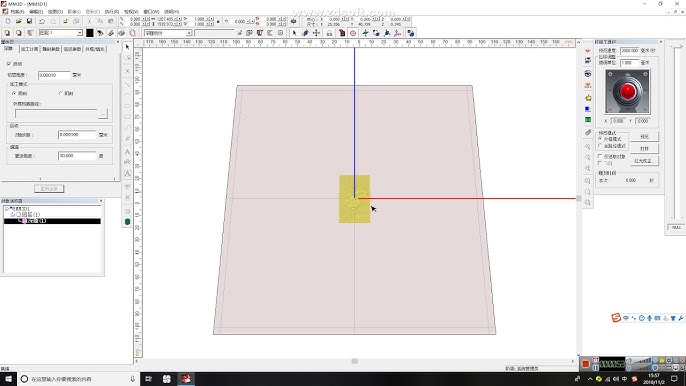Click the red joystick ball control
The image size is (686, 386).
point(627,91)
